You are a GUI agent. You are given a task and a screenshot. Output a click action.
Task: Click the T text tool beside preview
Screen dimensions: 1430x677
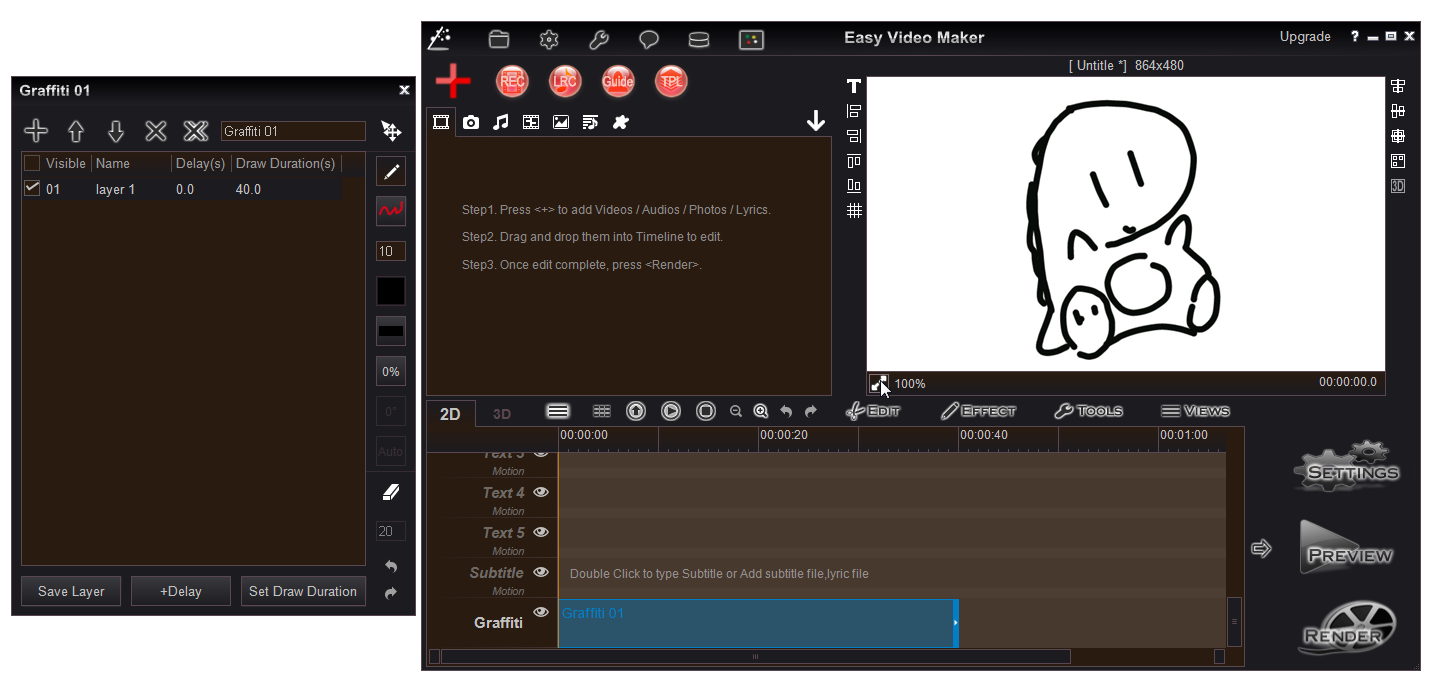(854, 86)
